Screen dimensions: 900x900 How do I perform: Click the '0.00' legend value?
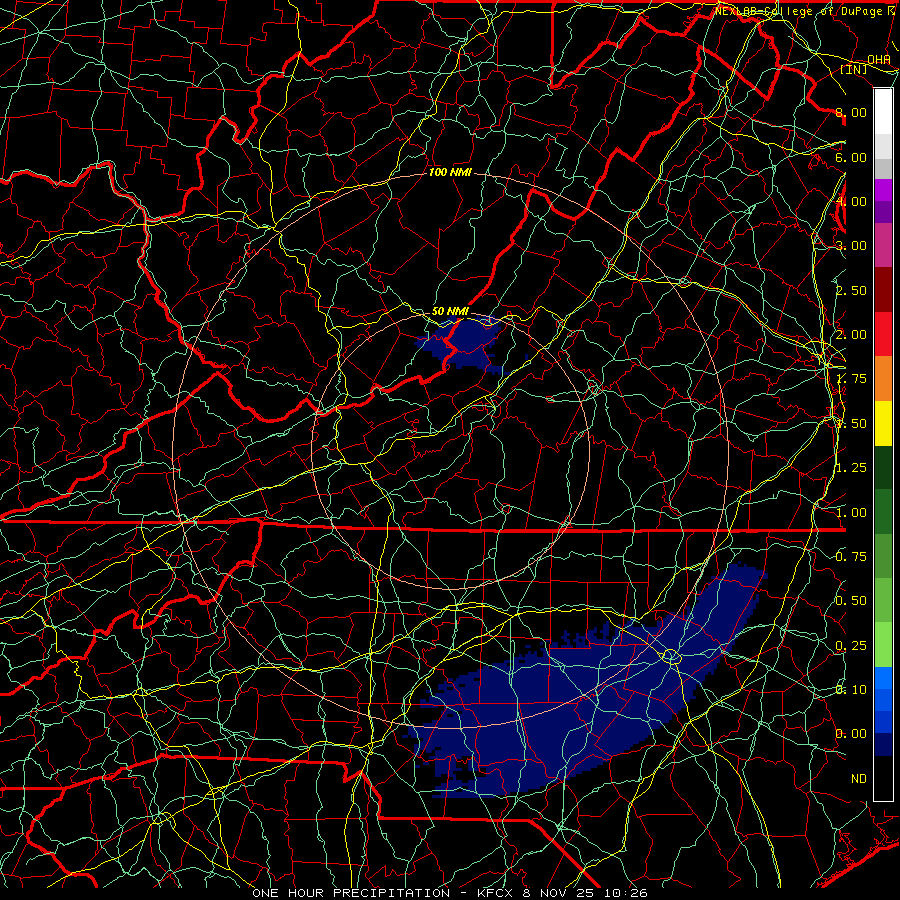click(x=851, y=734)
